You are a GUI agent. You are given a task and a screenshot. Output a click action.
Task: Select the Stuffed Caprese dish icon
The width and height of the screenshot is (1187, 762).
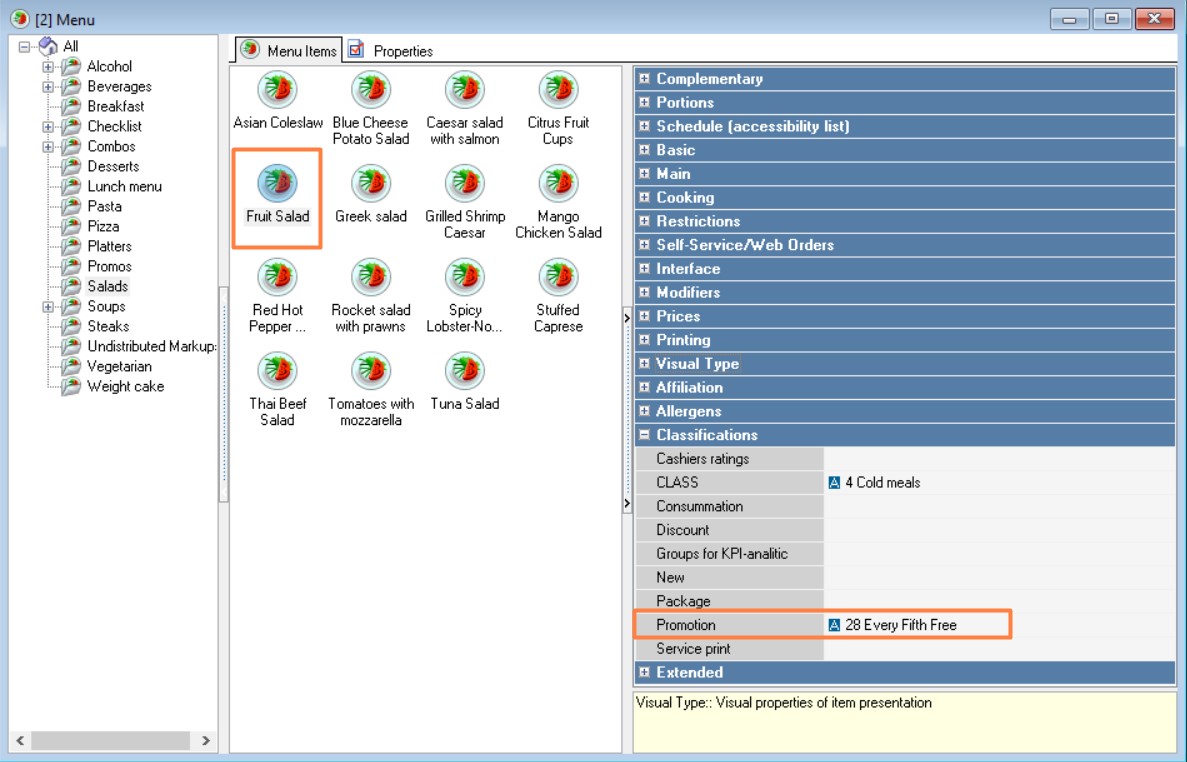click(x=558, y=278)
